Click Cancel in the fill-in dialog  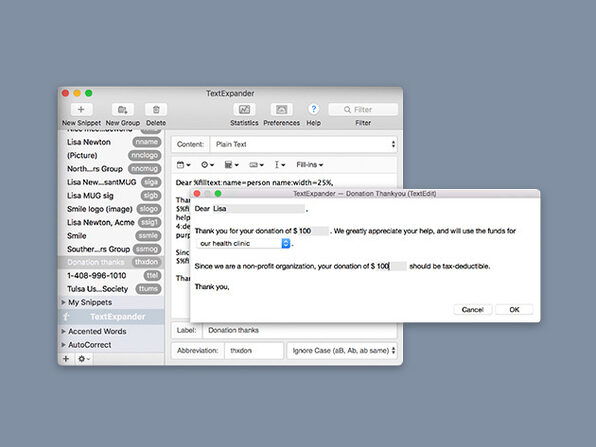coord(472,309)
